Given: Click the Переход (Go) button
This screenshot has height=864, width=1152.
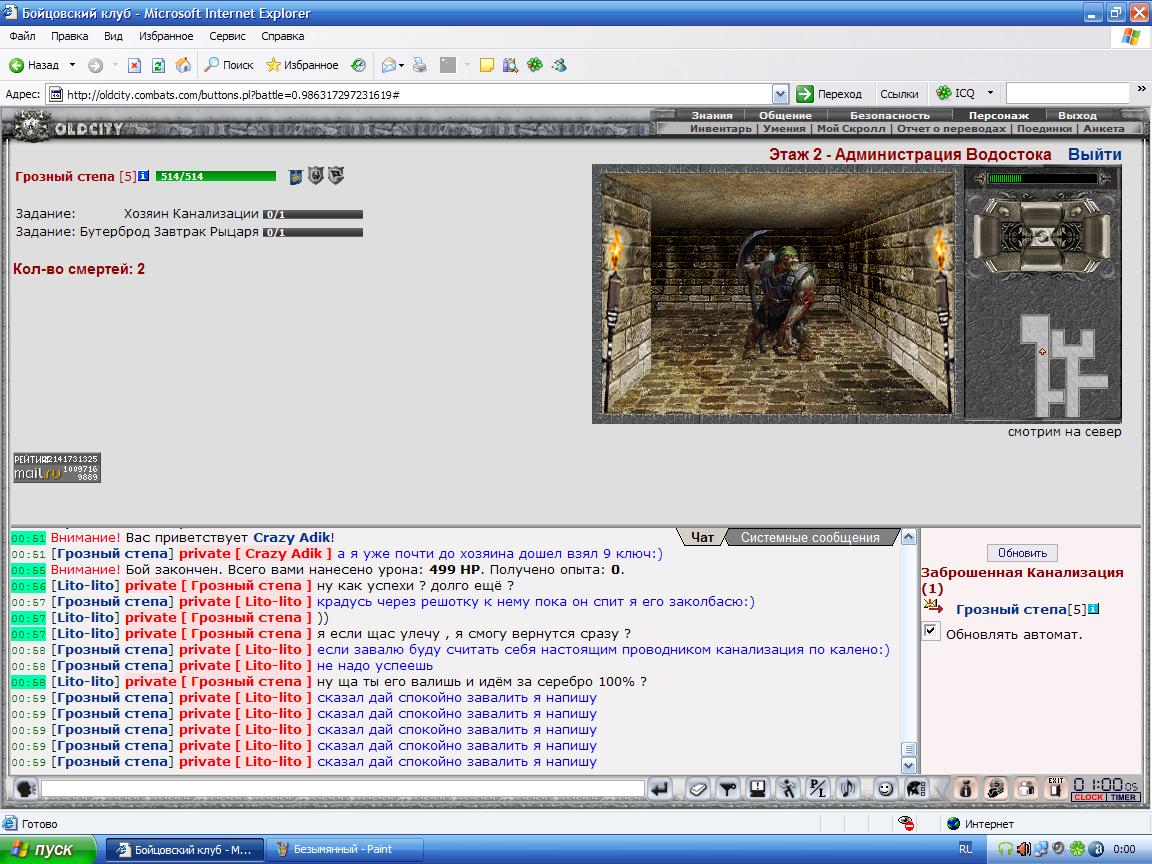Looking at the screenshot, I should [x=829, y=94].
